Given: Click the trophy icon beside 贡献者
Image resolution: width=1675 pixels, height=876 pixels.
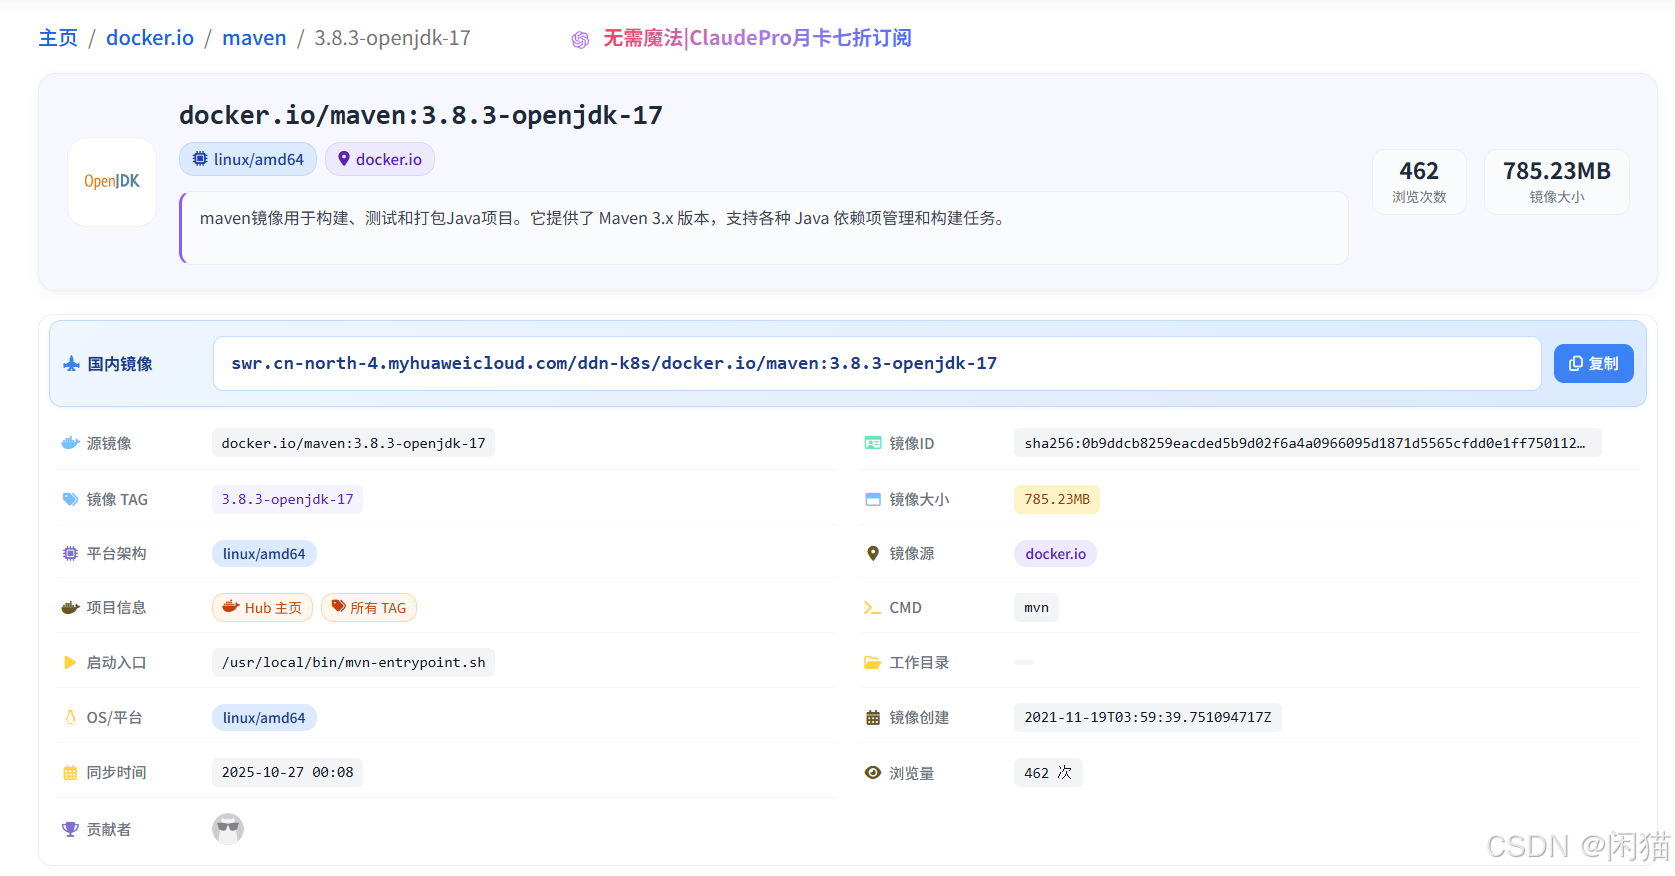Looking at the screenshot, I should [x=70, y=829].
